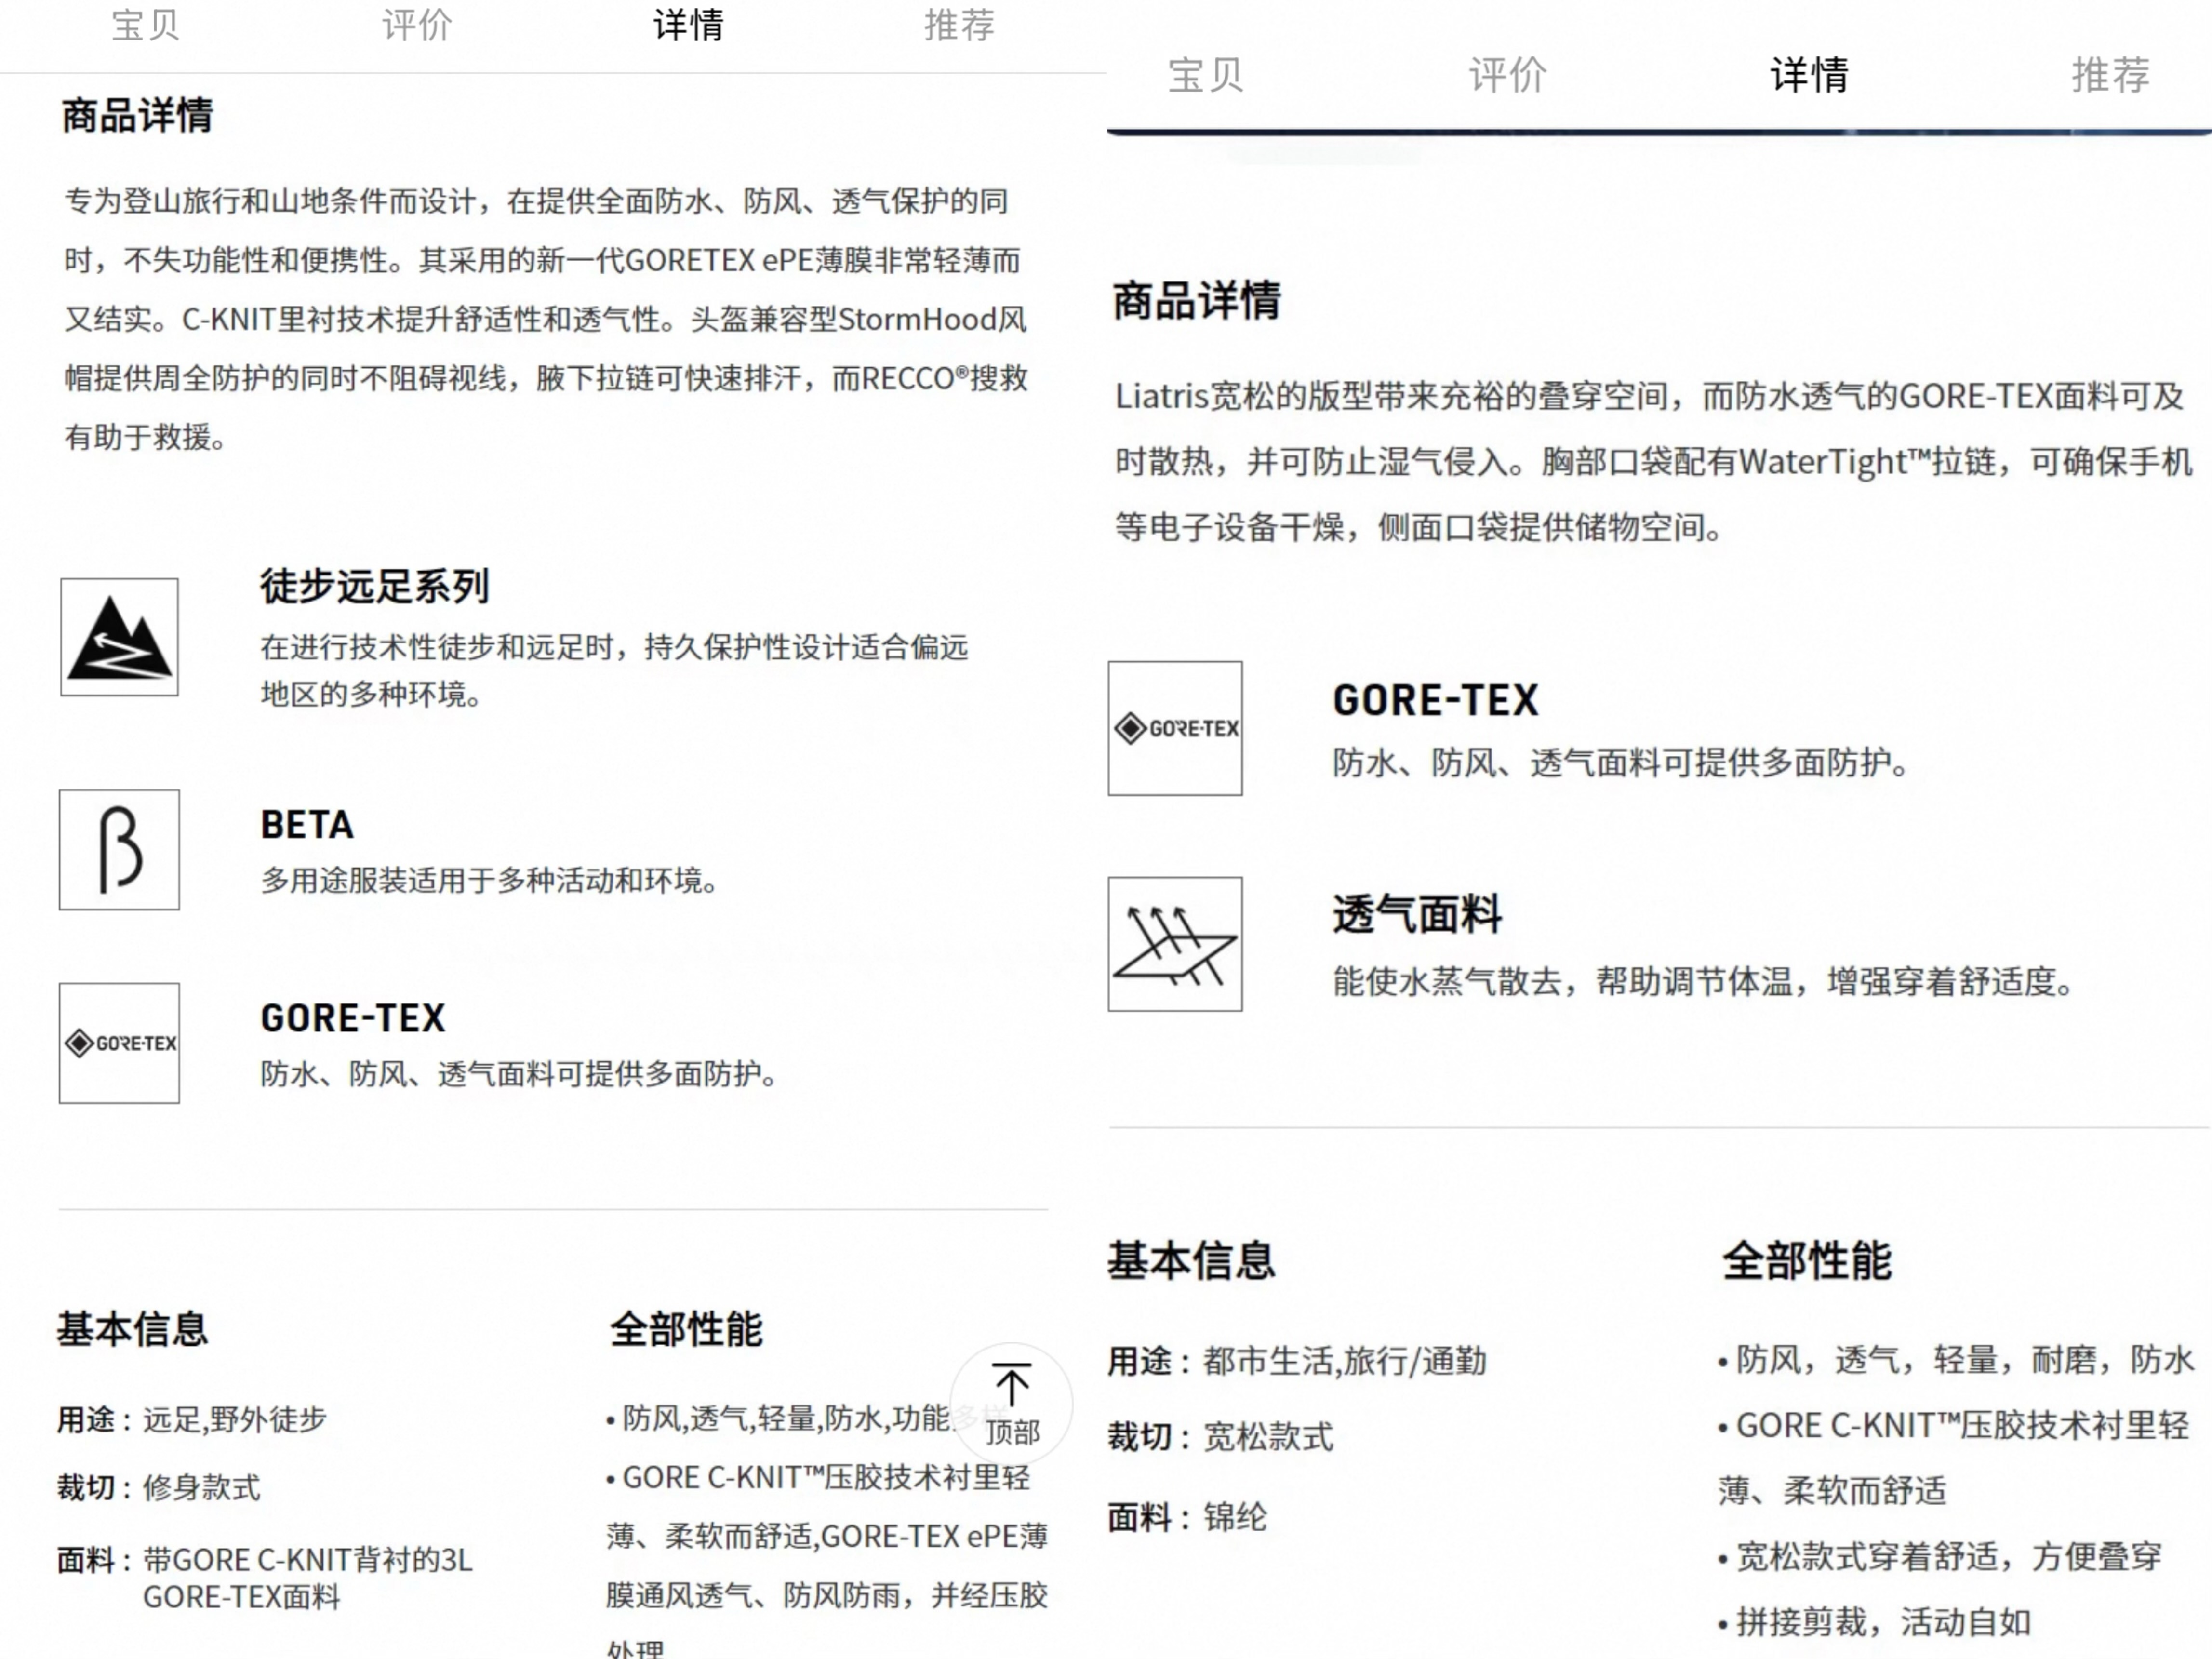Click the 徒步远足系列 heading
2212x1659 pixels.
tap(375, 586)
